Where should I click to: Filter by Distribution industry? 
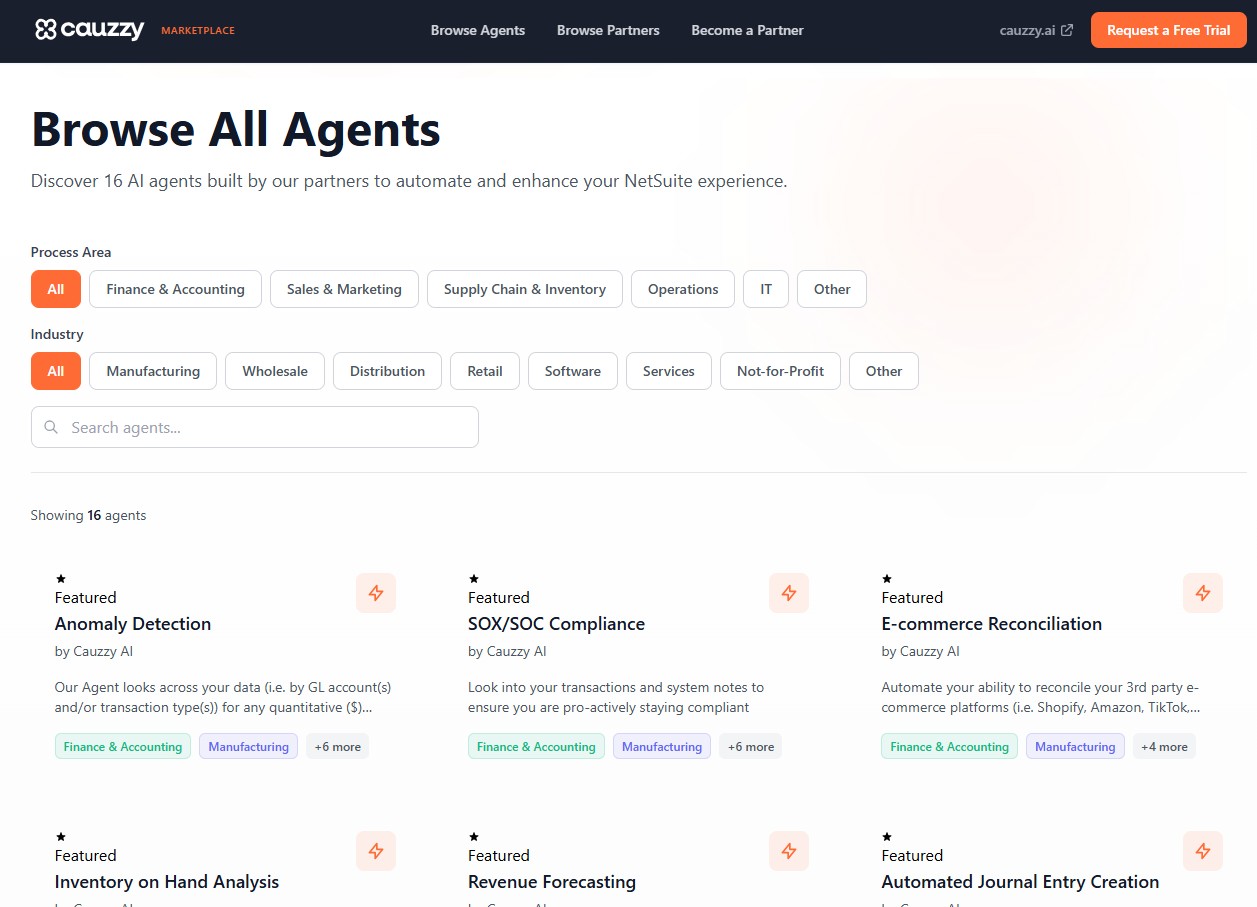[x=387, y=371]
